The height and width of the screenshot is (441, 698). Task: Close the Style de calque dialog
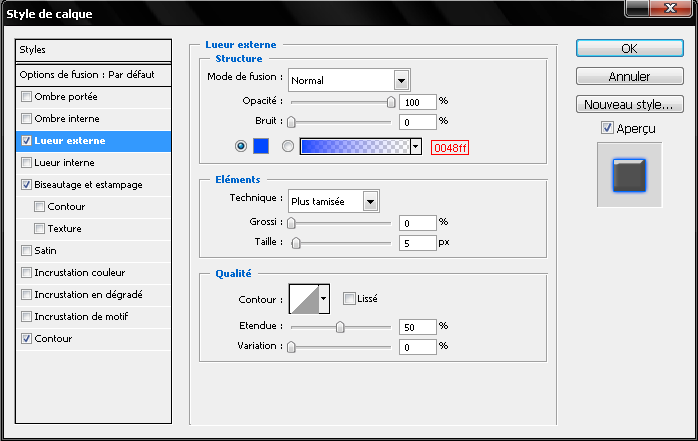point(670,8)
